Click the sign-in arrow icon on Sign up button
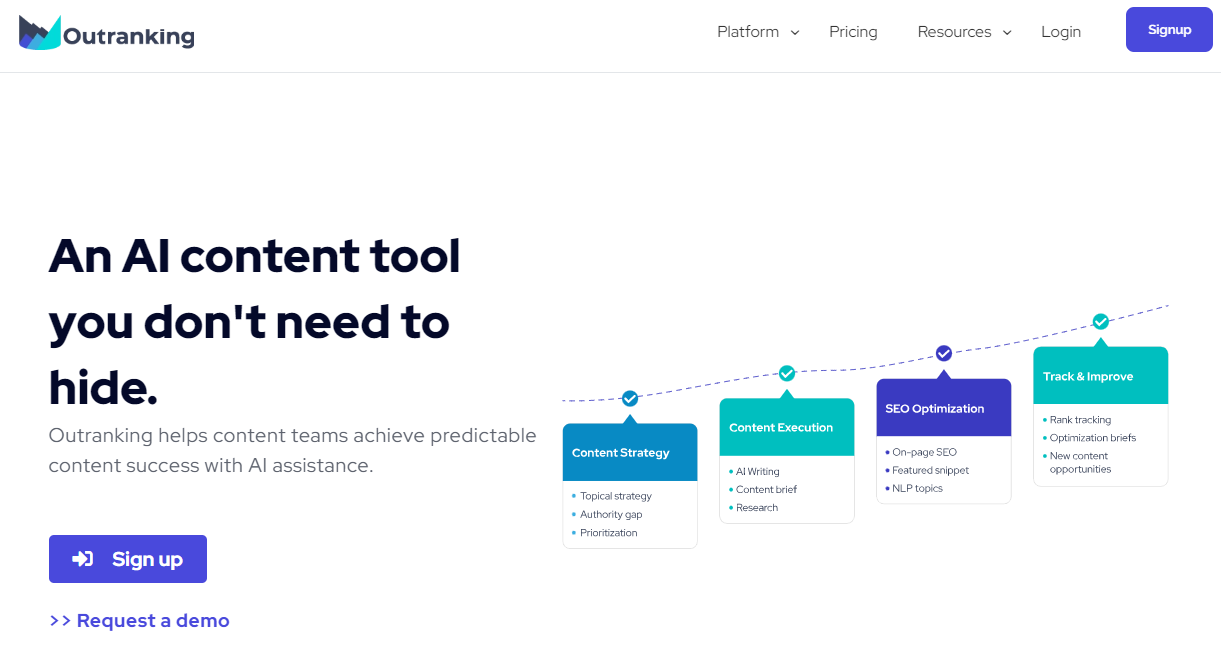Image resolution: width=1221 pixels, height=646 pixels. tap(83, 559)
